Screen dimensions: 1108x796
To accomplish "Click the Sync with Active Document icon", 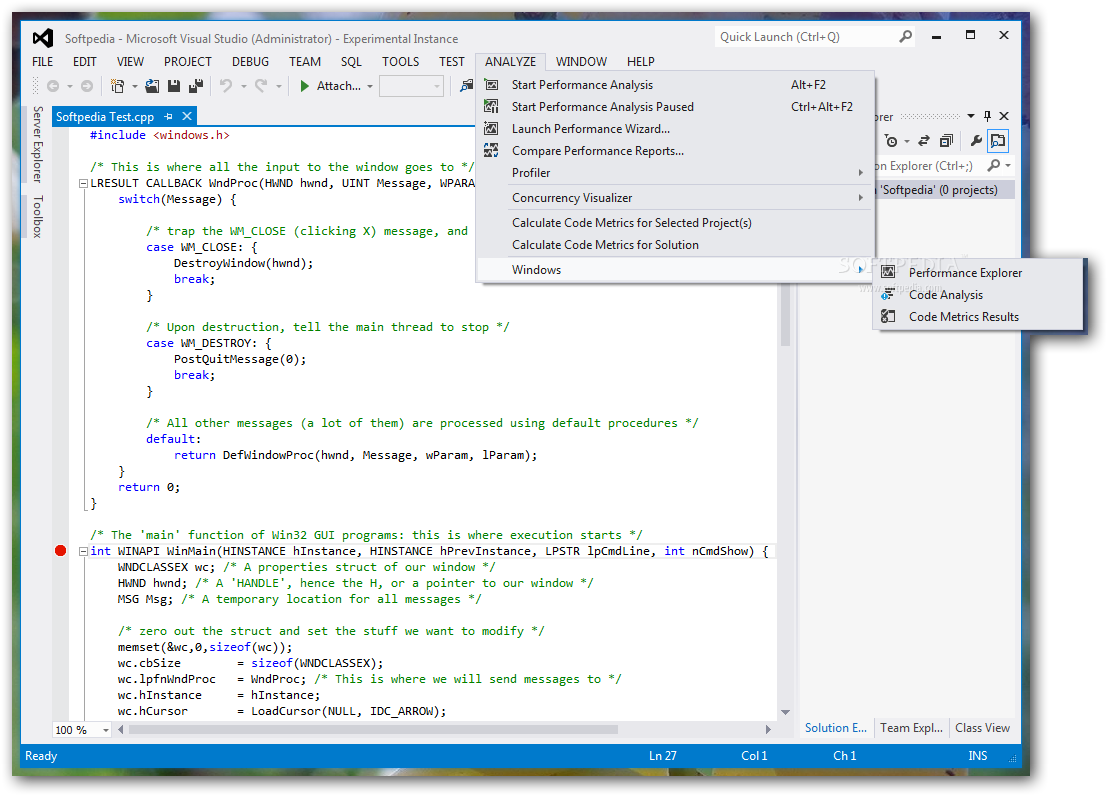I will [x=924, y=141].
